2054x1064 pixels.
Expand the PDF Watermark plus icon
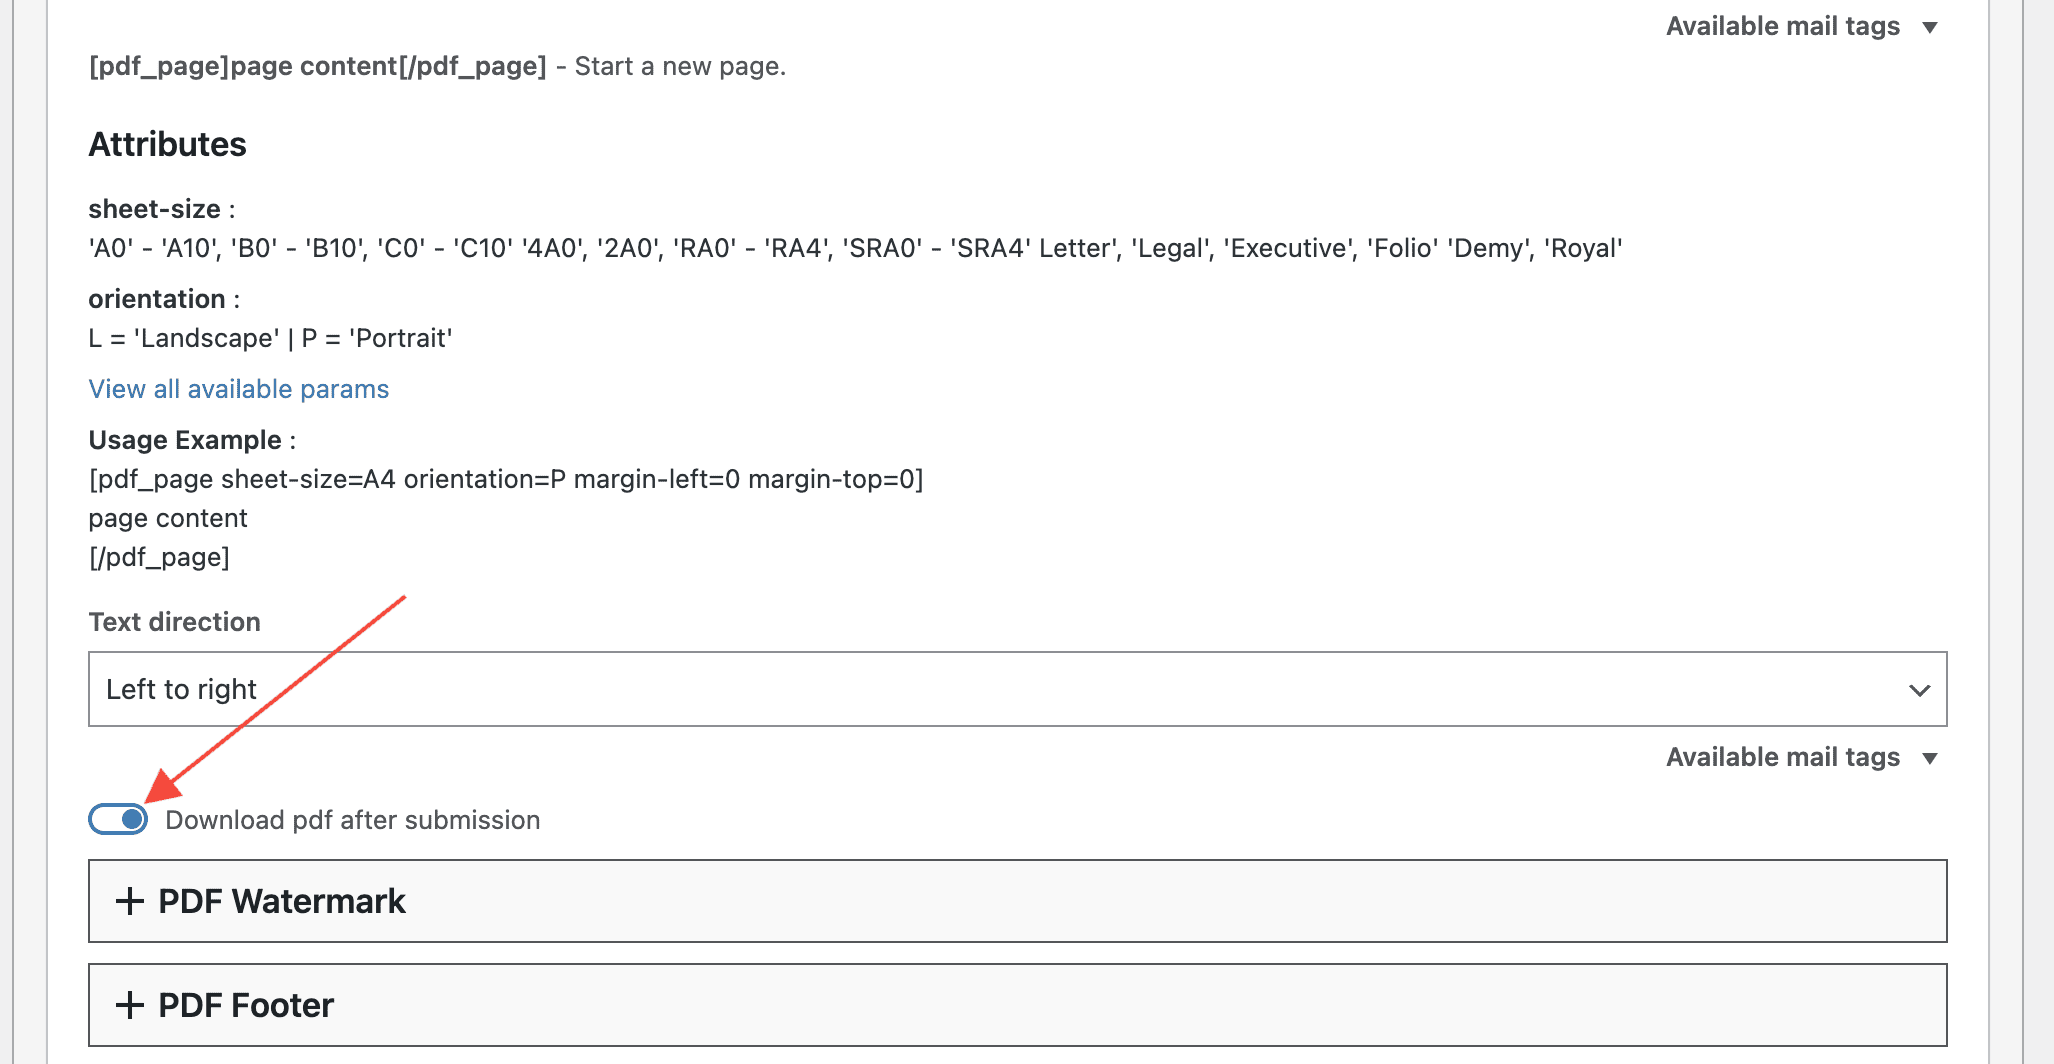[130, 901]
